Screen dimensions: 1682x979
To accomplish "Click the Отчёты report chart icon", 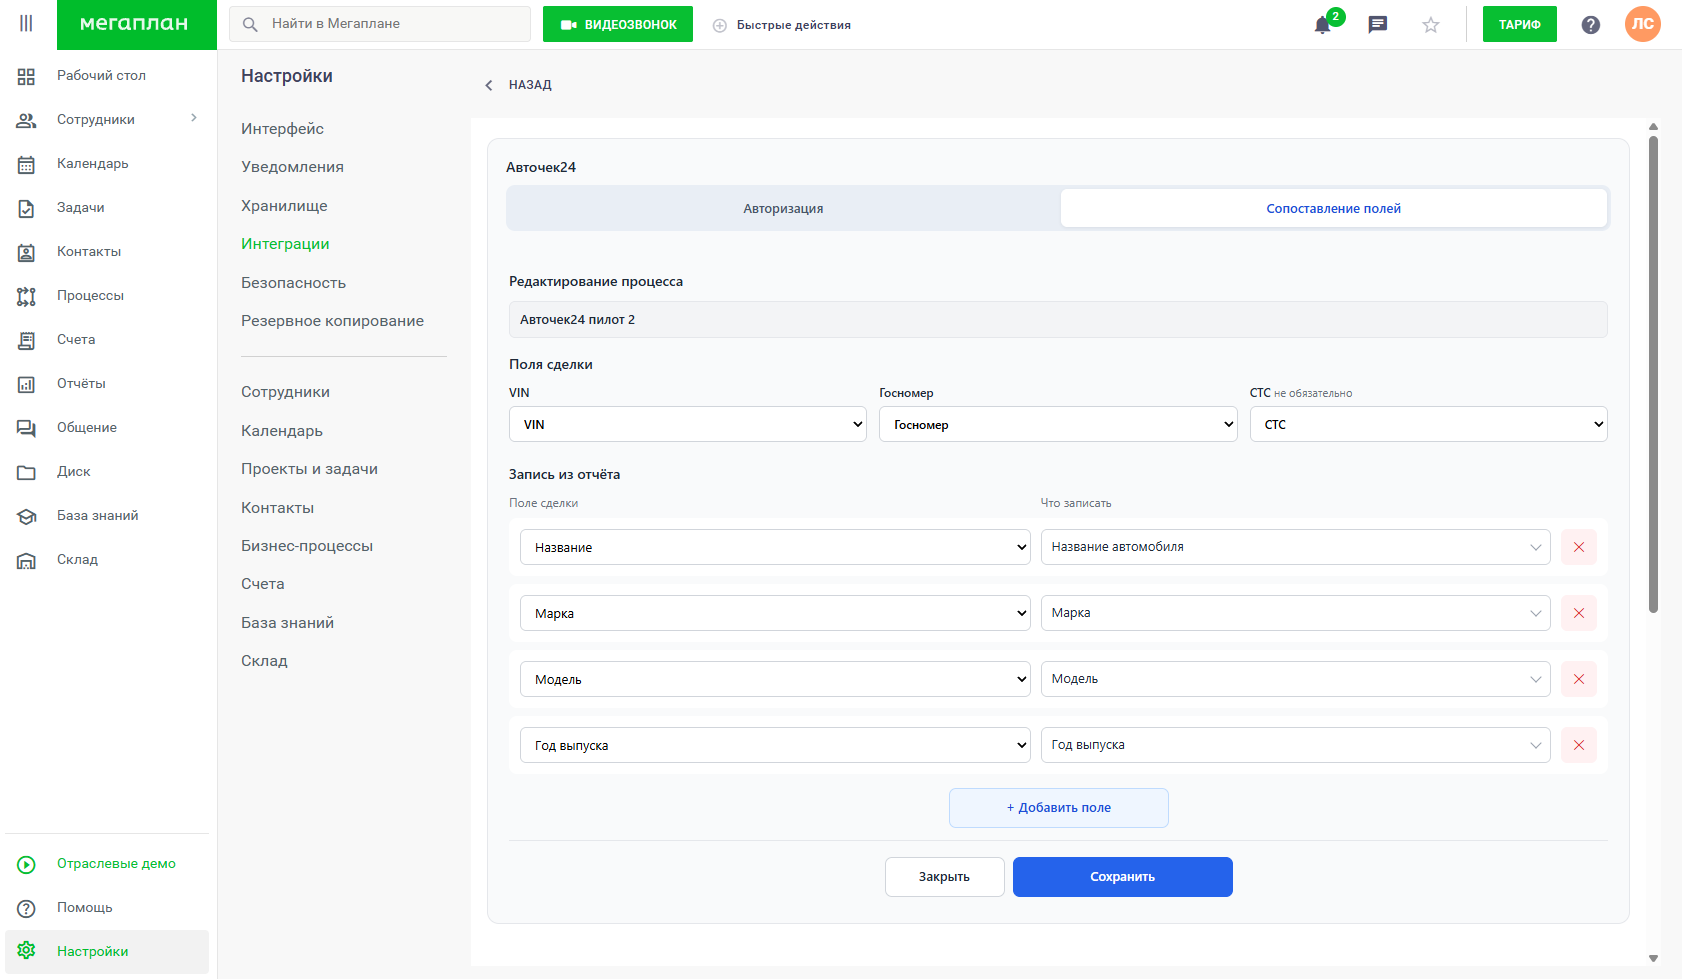I will tap(26, 384).
